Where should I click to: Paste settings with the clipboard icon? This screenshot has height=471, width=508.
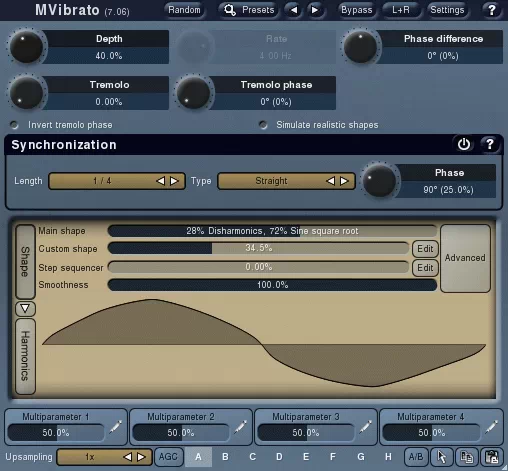coord(492,457)
